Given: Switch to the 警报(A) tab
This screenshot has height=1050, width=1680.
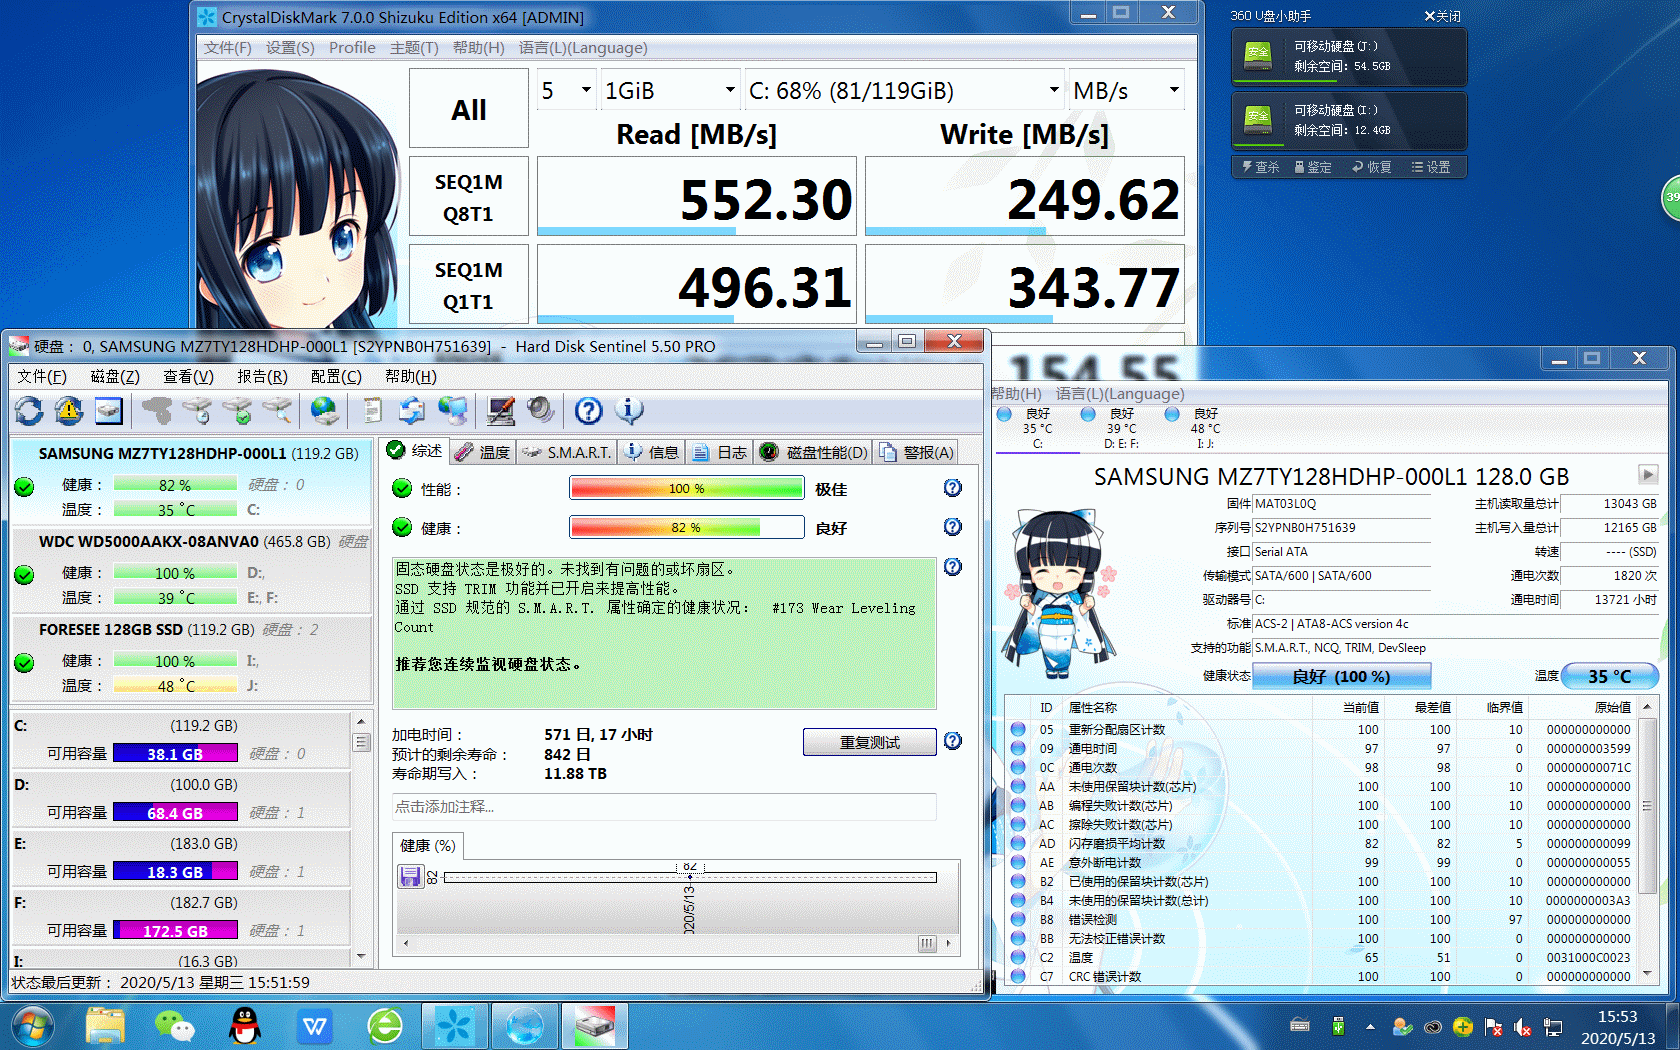Looking at the screenshot, I should (x=917, y=452).
